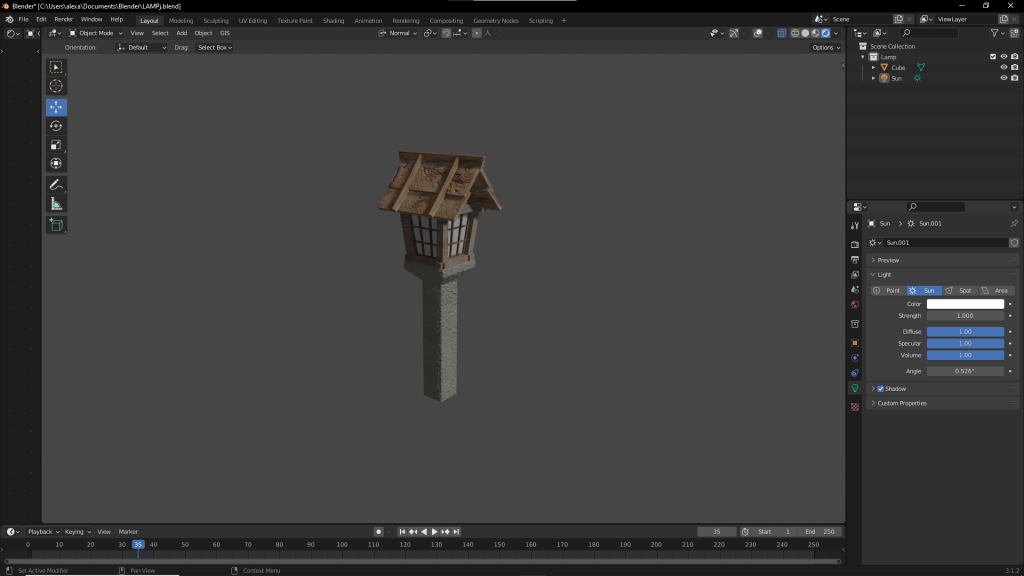Select the Scale tool in the toolbar

click(x=56, y=145)
